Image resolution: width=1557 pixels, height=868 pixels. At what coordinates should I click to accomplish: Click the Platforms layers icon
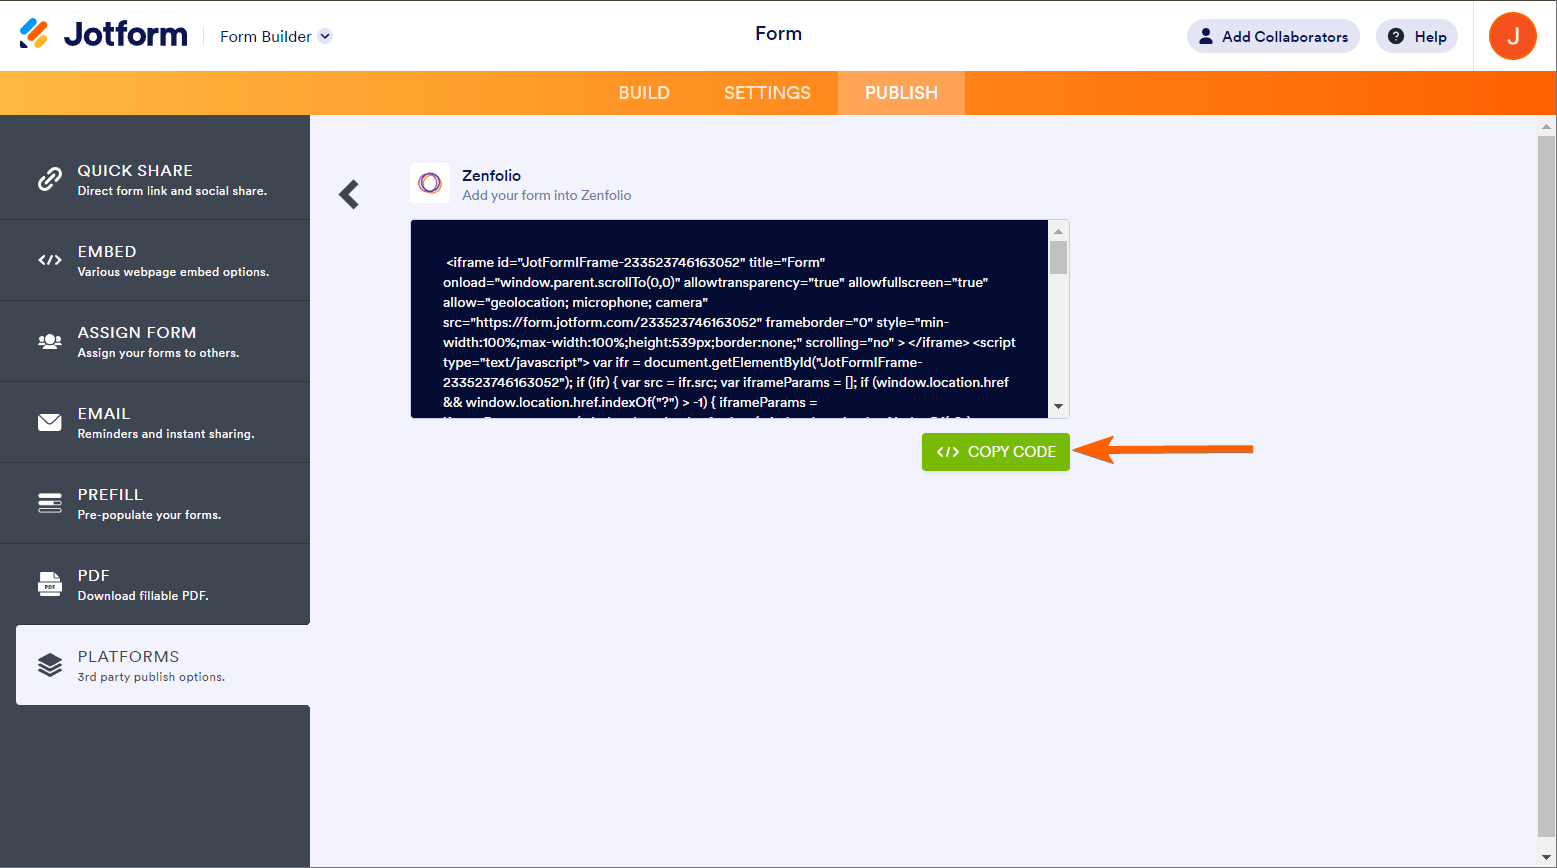click(x=50, y=665)
